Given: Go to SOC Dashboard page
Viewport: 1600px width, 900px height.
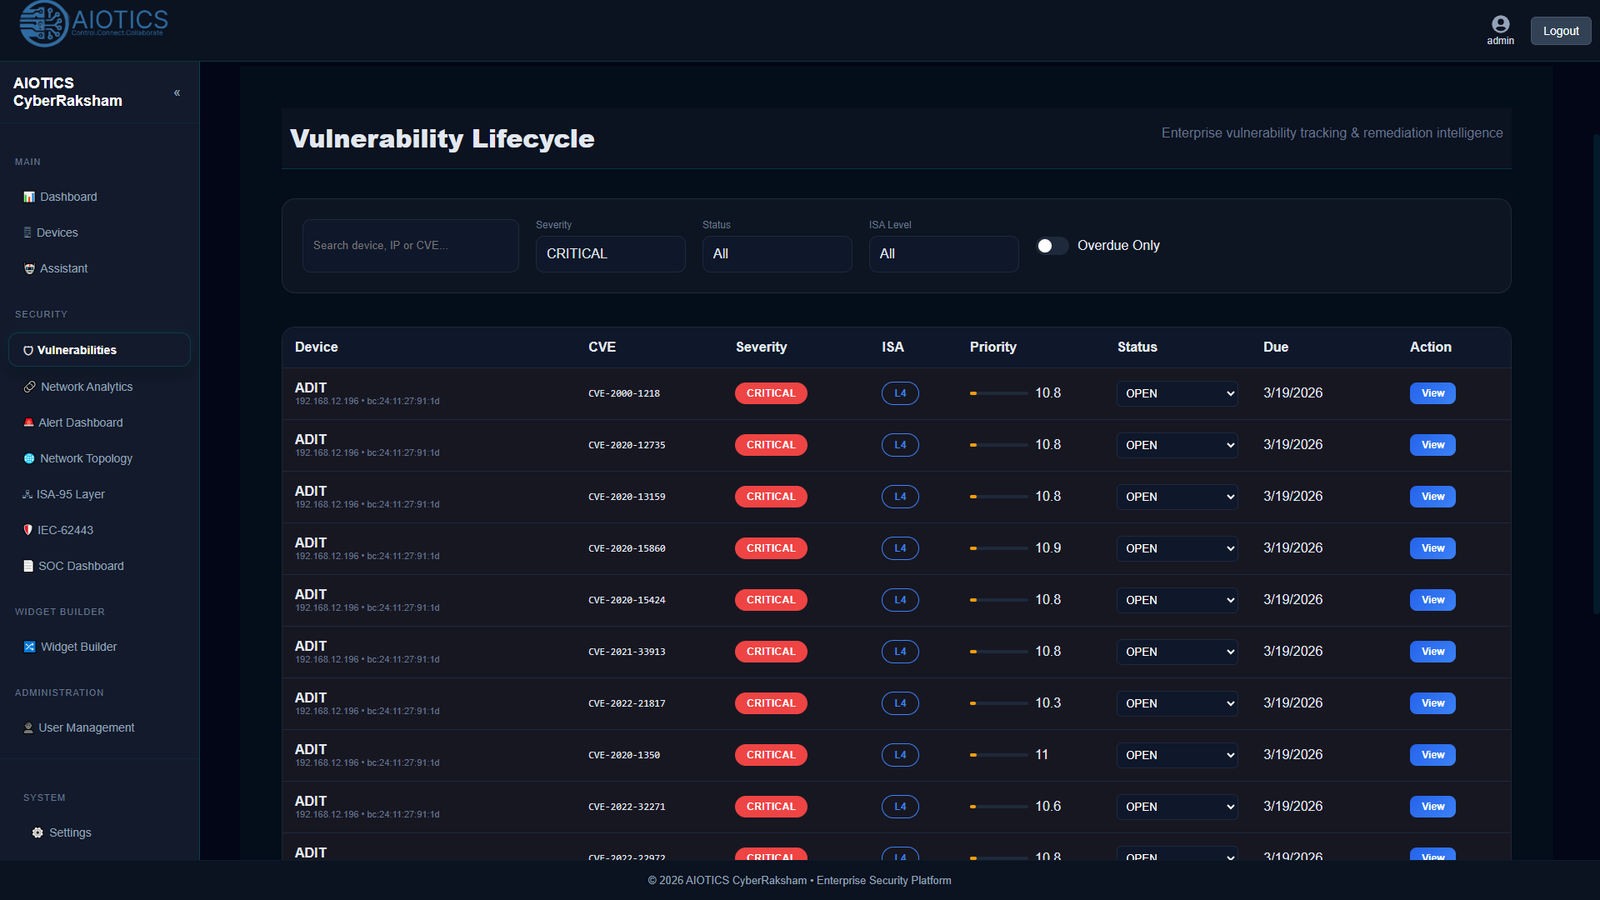Looking at the screenshot, I should [99, 566].
